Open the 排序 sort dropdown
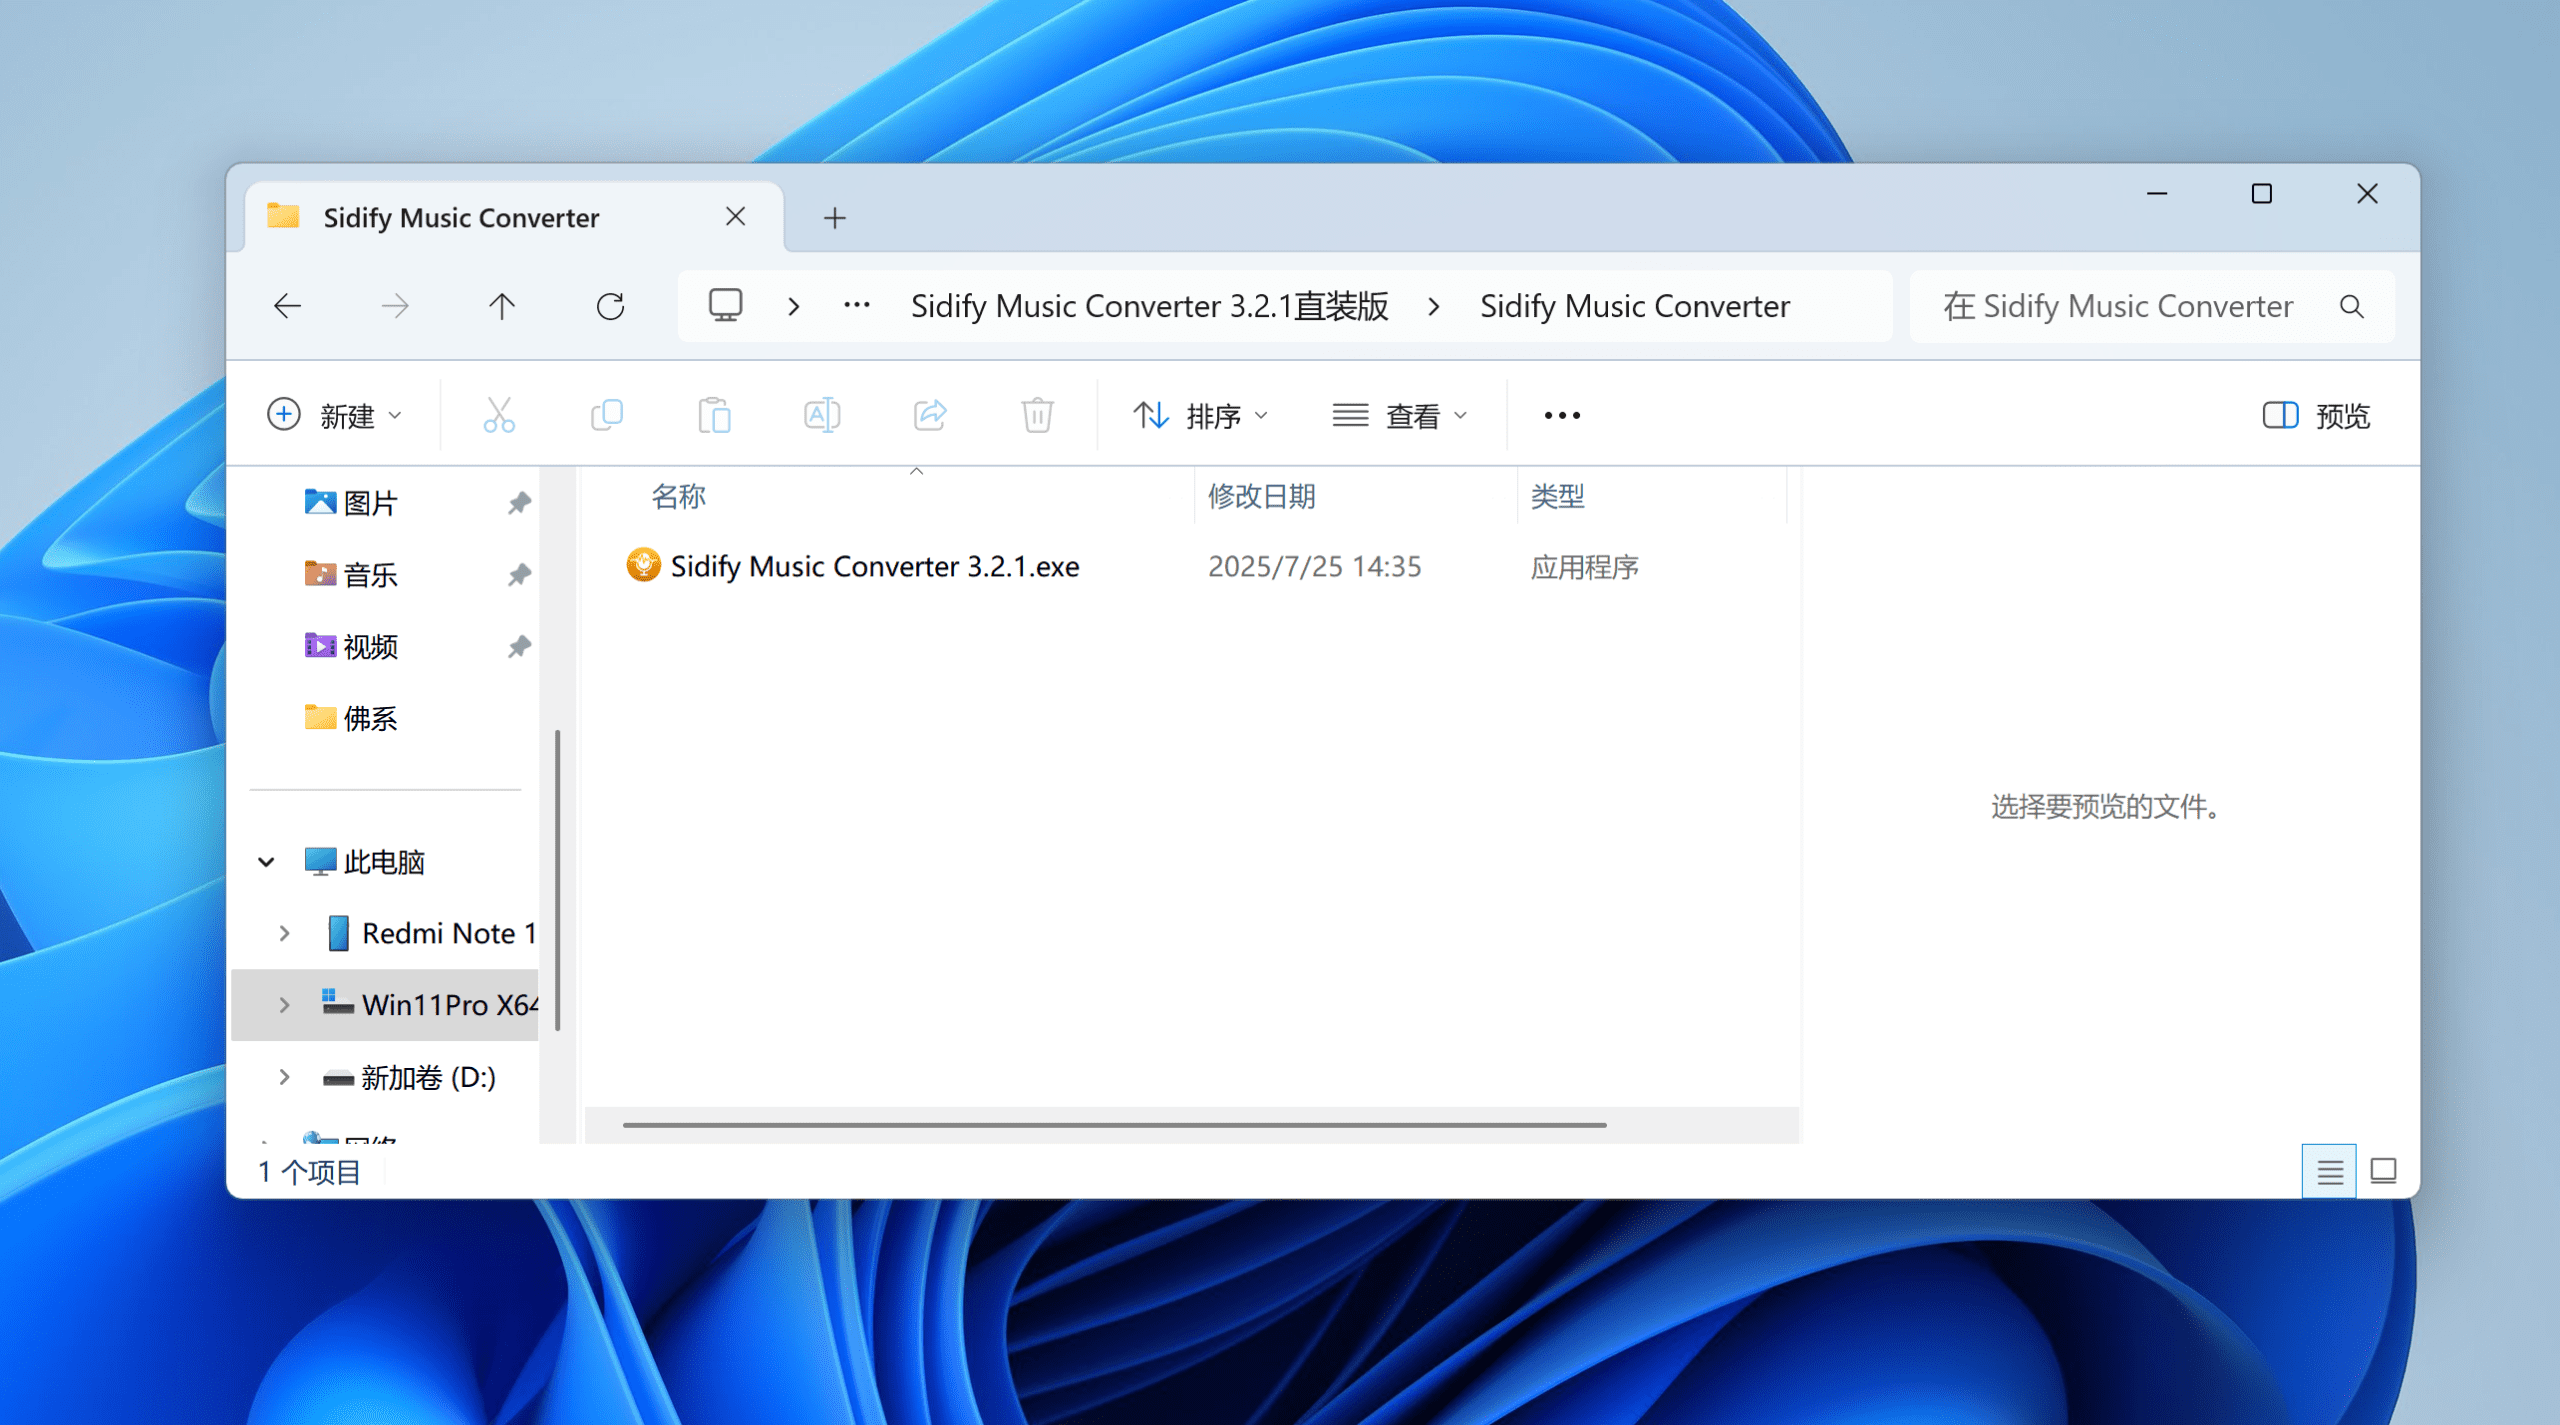2560x1425 pixels. click(x=1200, y=415)
